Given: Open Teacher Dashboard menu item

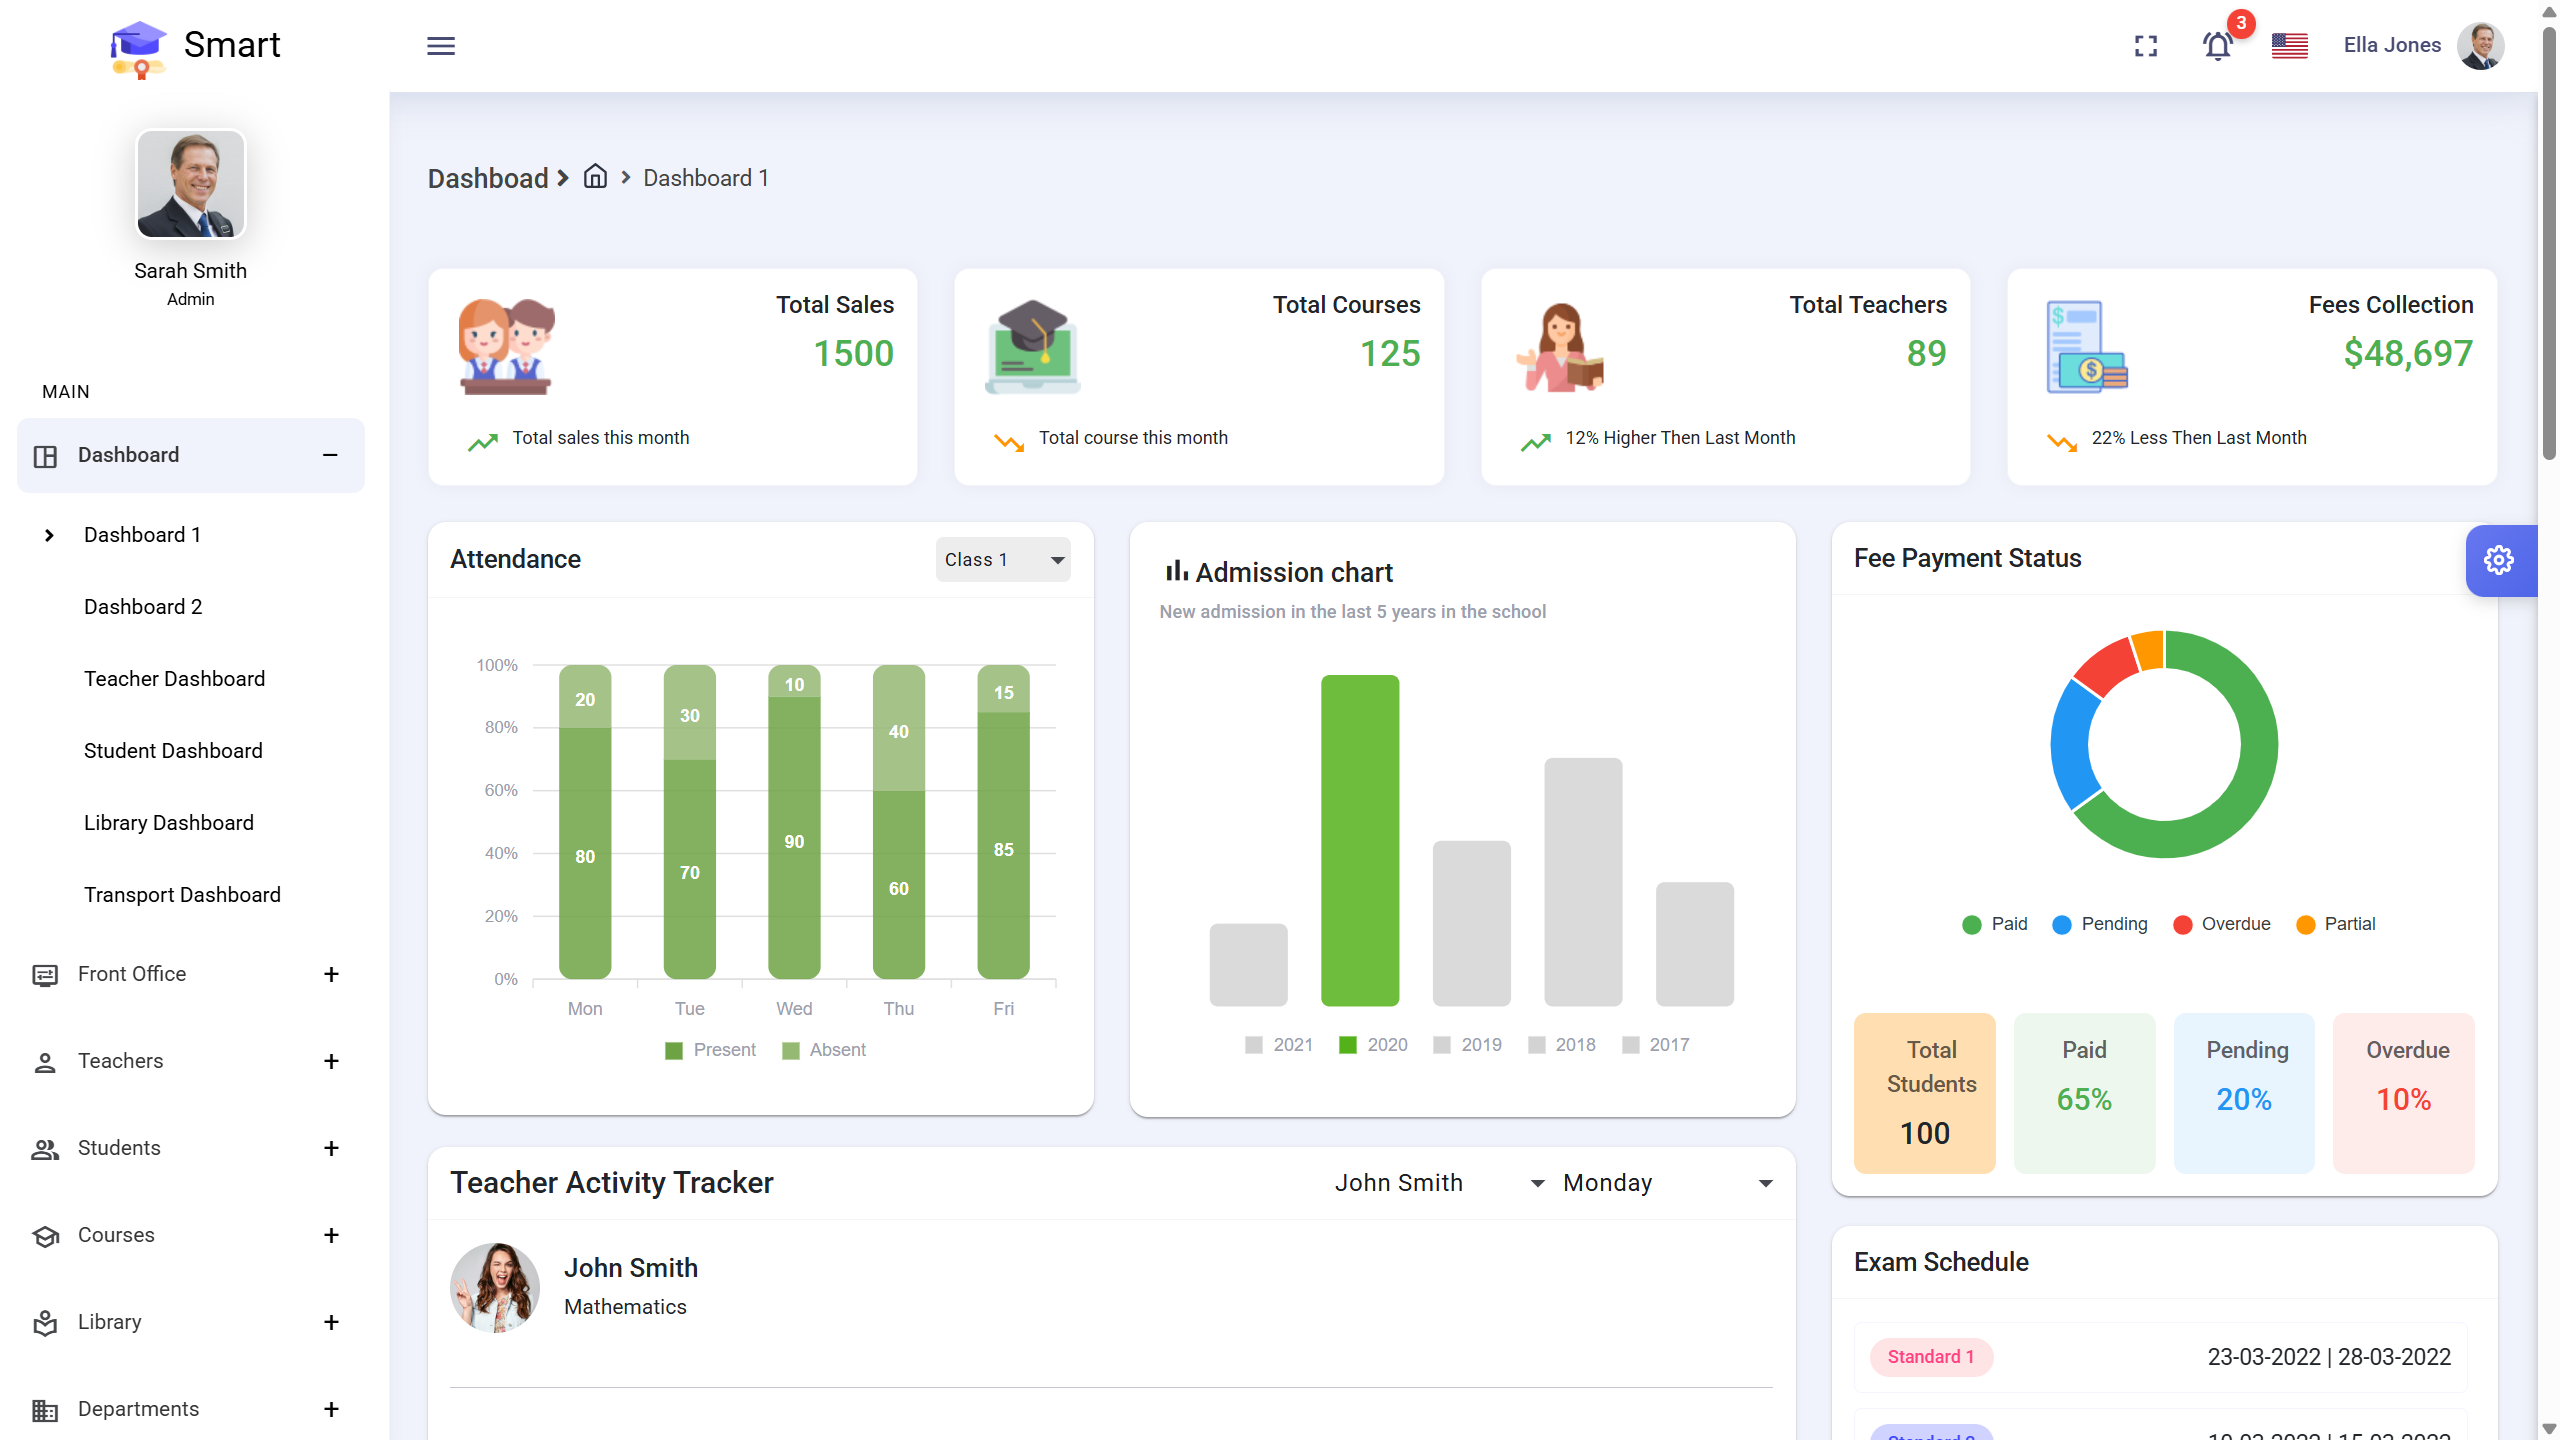Looking at the screenshot, I should pos(174,679).
